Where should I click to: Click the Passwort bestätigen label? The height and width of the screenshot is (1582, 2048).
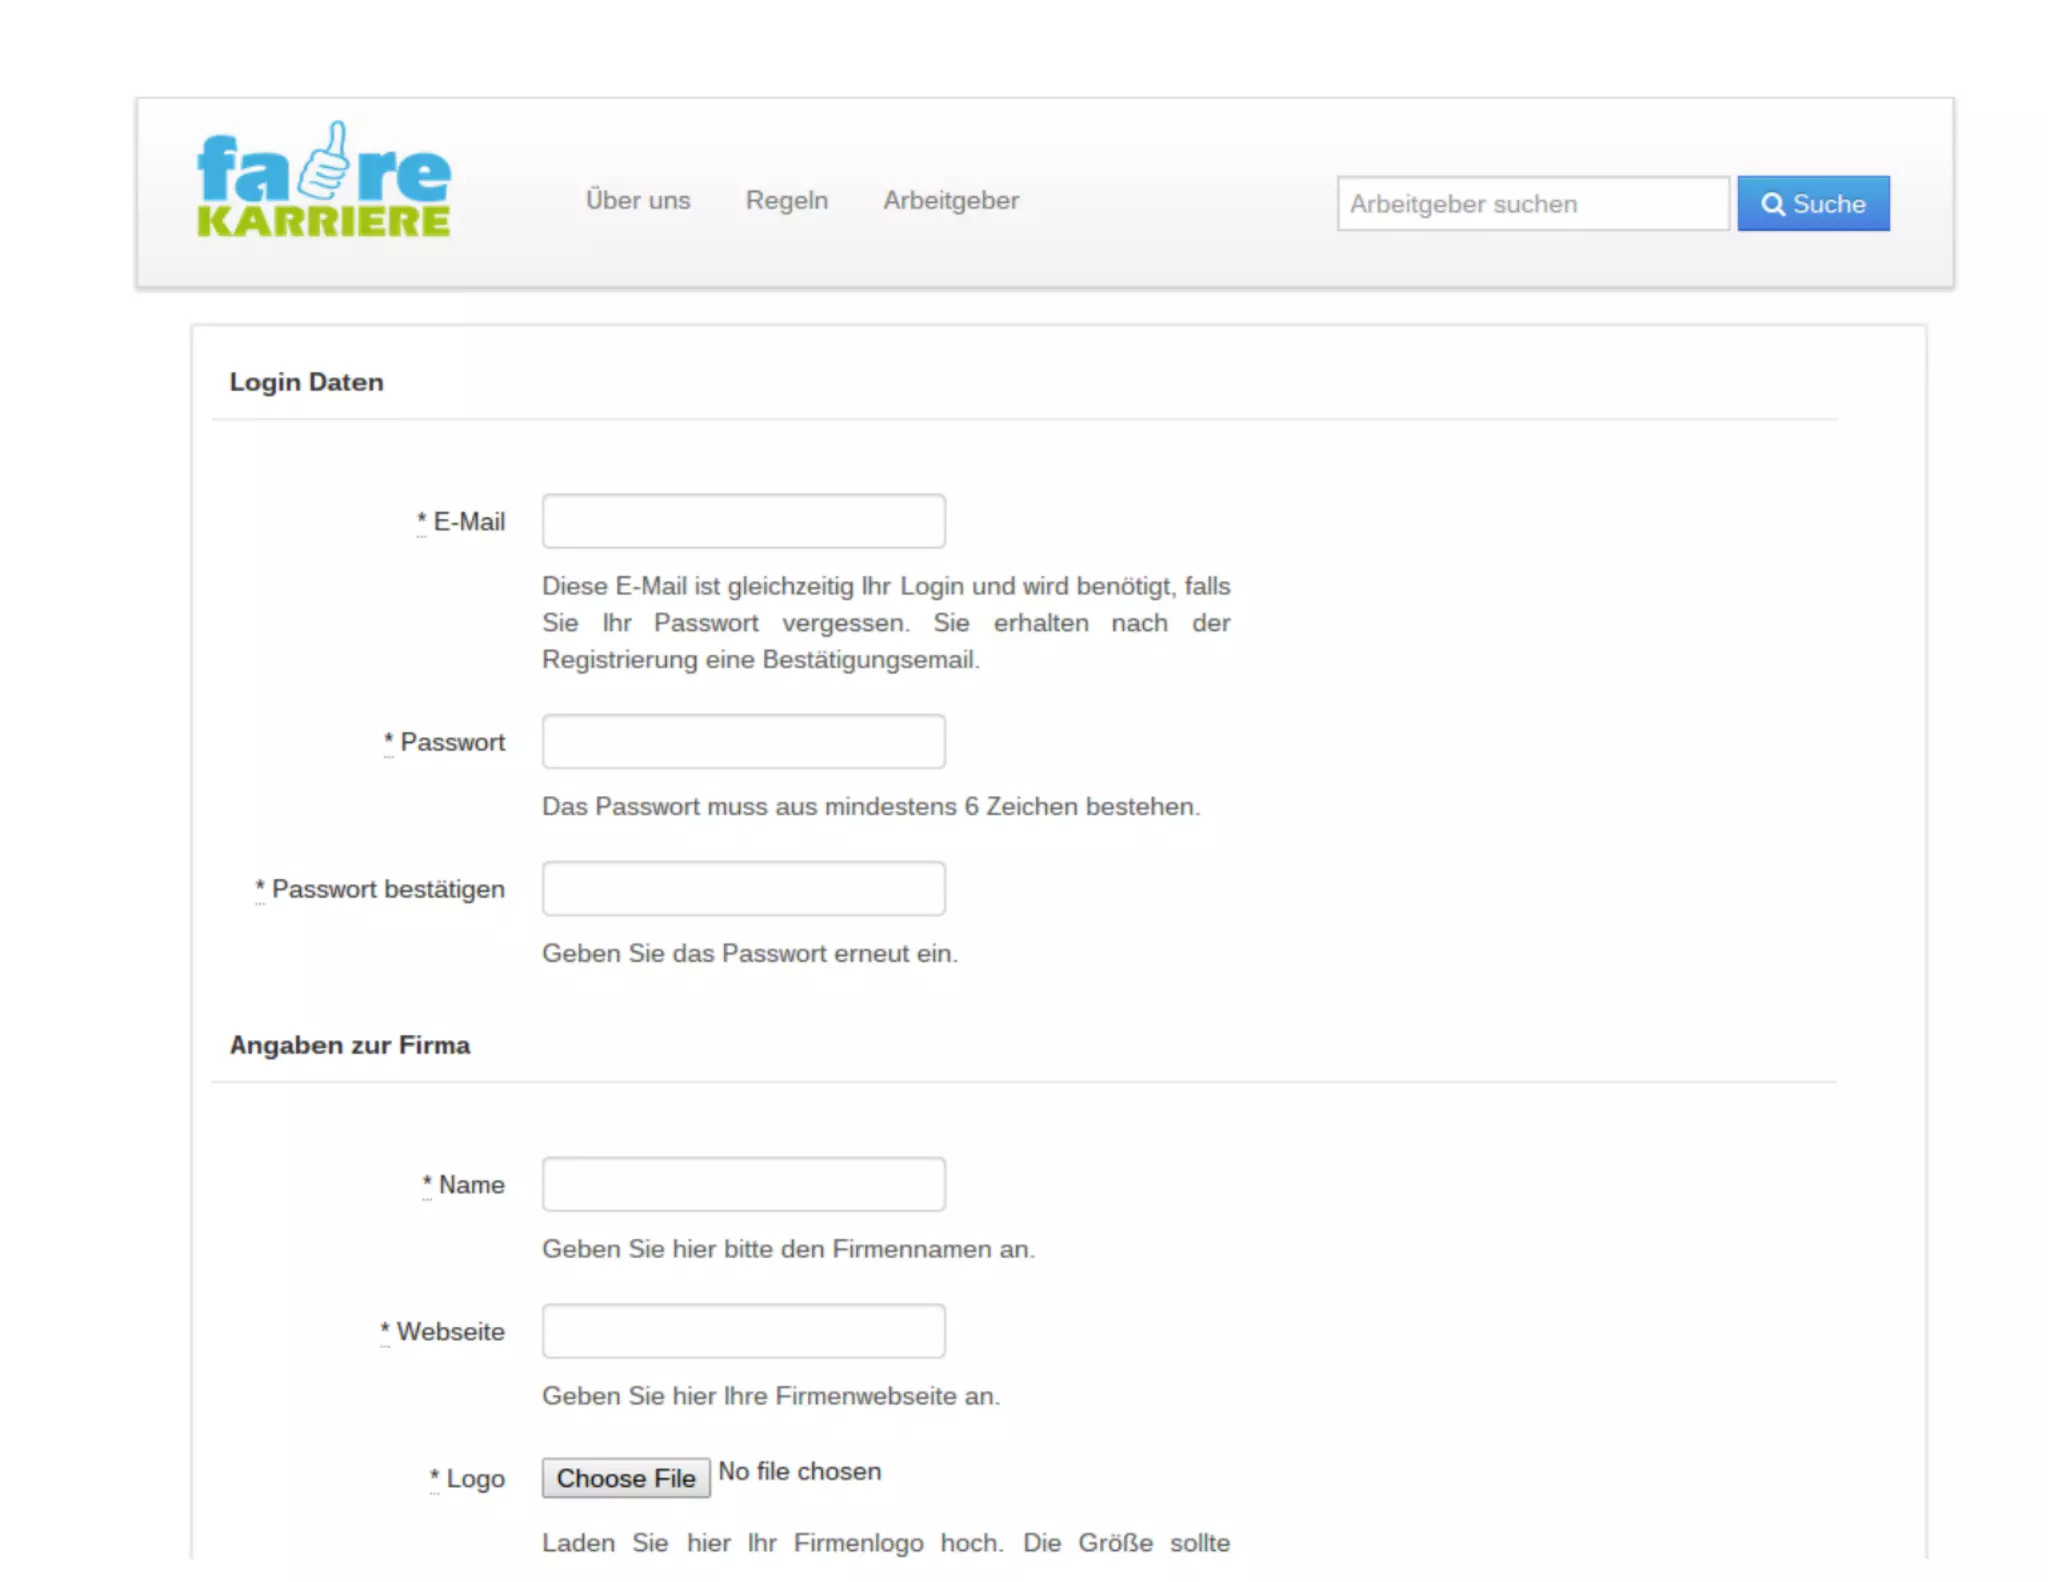pos(380,890)
